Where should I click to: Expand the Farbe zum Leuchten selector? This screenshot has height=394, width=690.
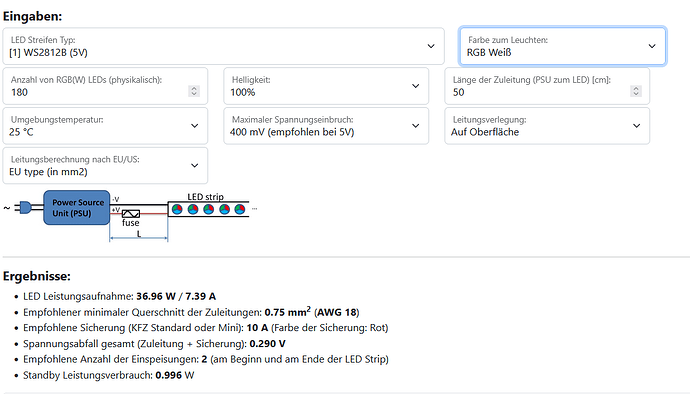coord(562,46)
